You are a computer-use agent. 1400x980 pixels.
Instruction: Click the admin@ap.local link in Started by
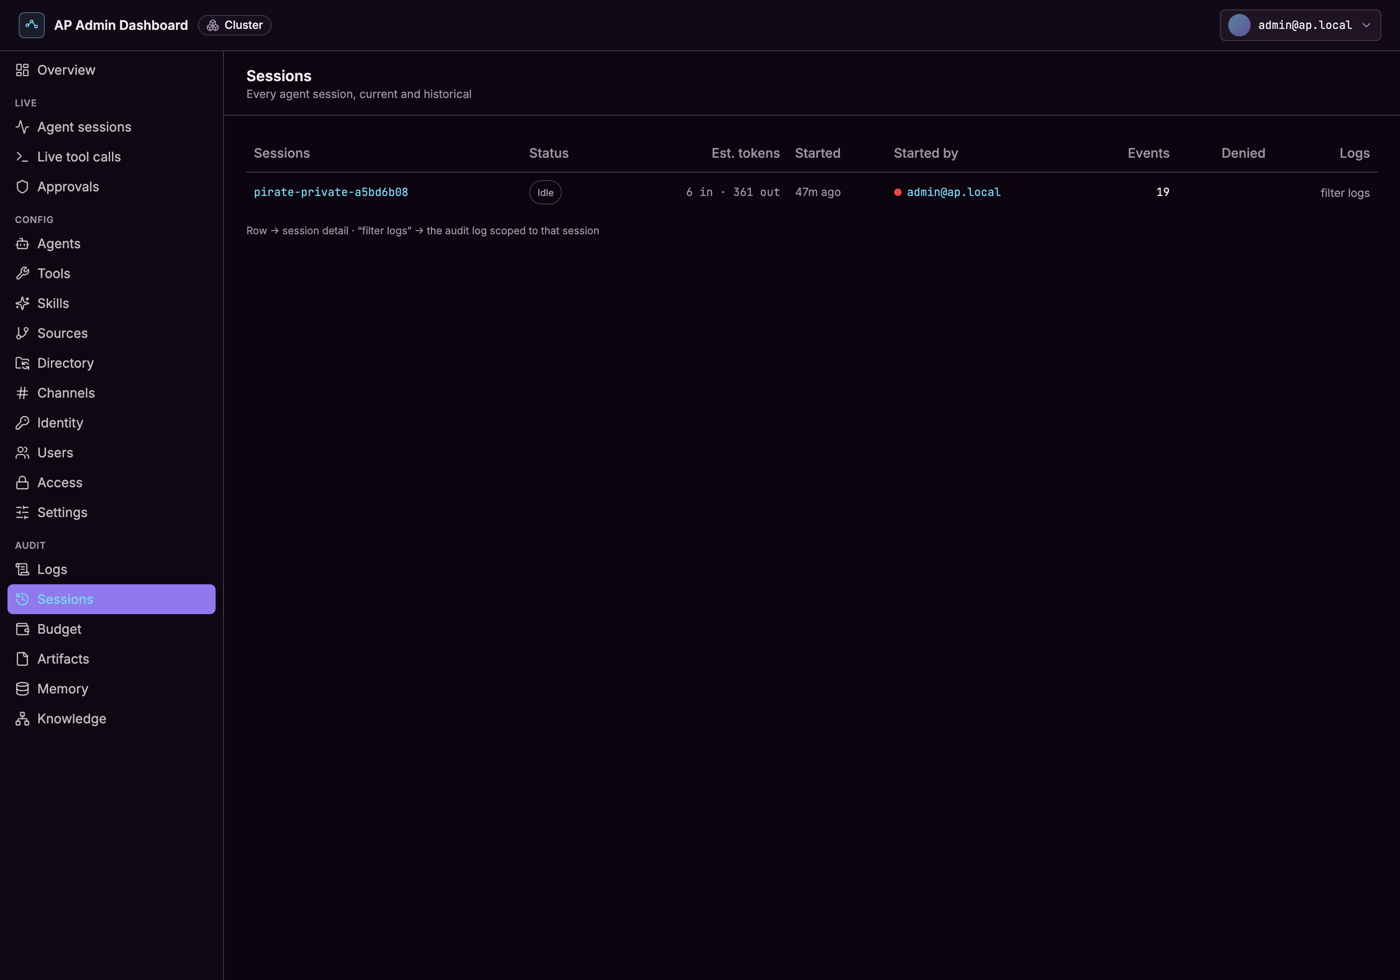coord(953,192)
